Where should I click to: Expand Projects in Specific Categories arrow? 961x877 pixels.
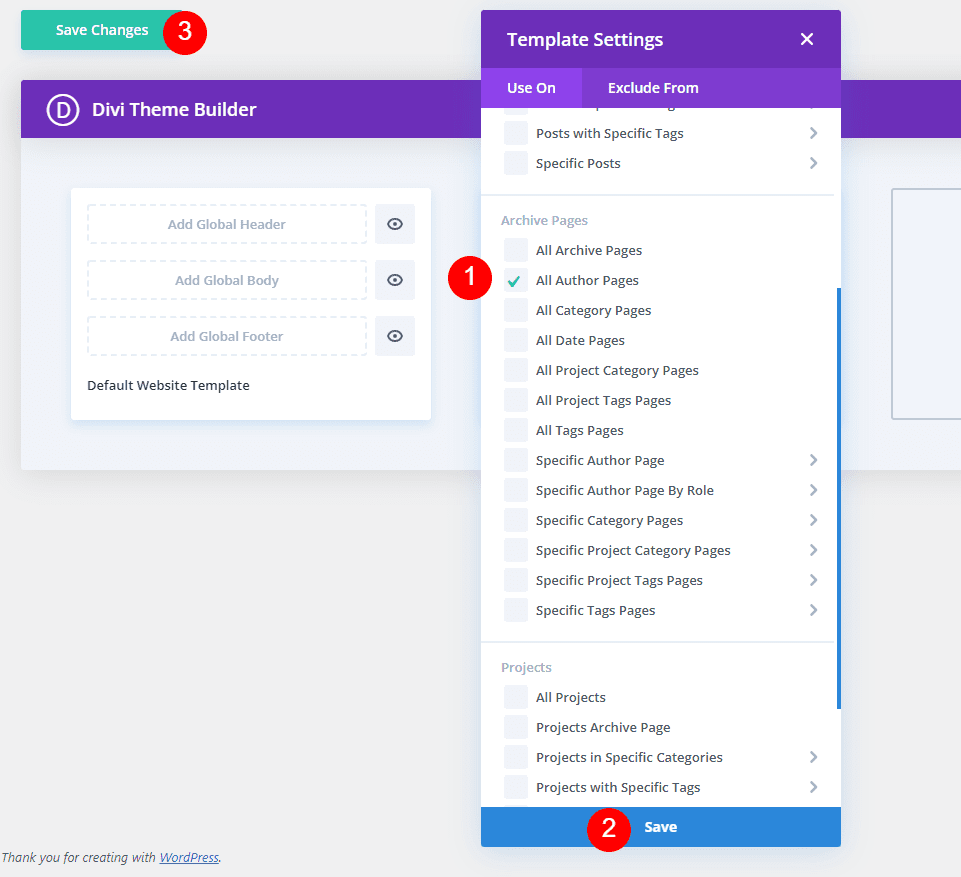(813, 757)
